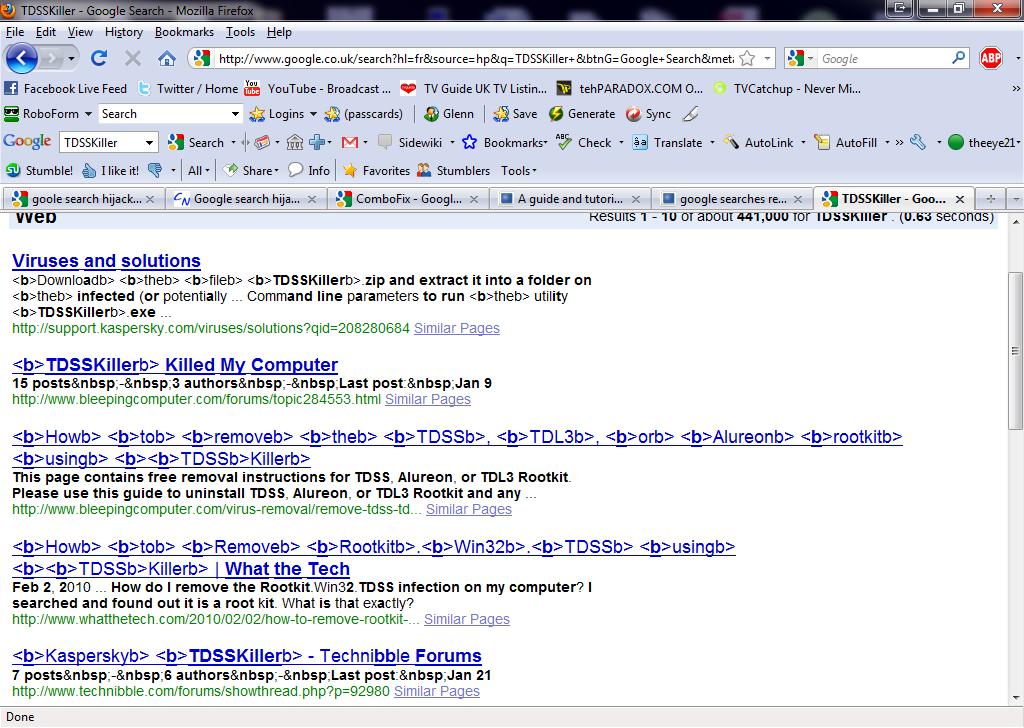Click Similar Pages link after technibble.com URL
This screenshot has width=1024, height=728.
(436, 691)
